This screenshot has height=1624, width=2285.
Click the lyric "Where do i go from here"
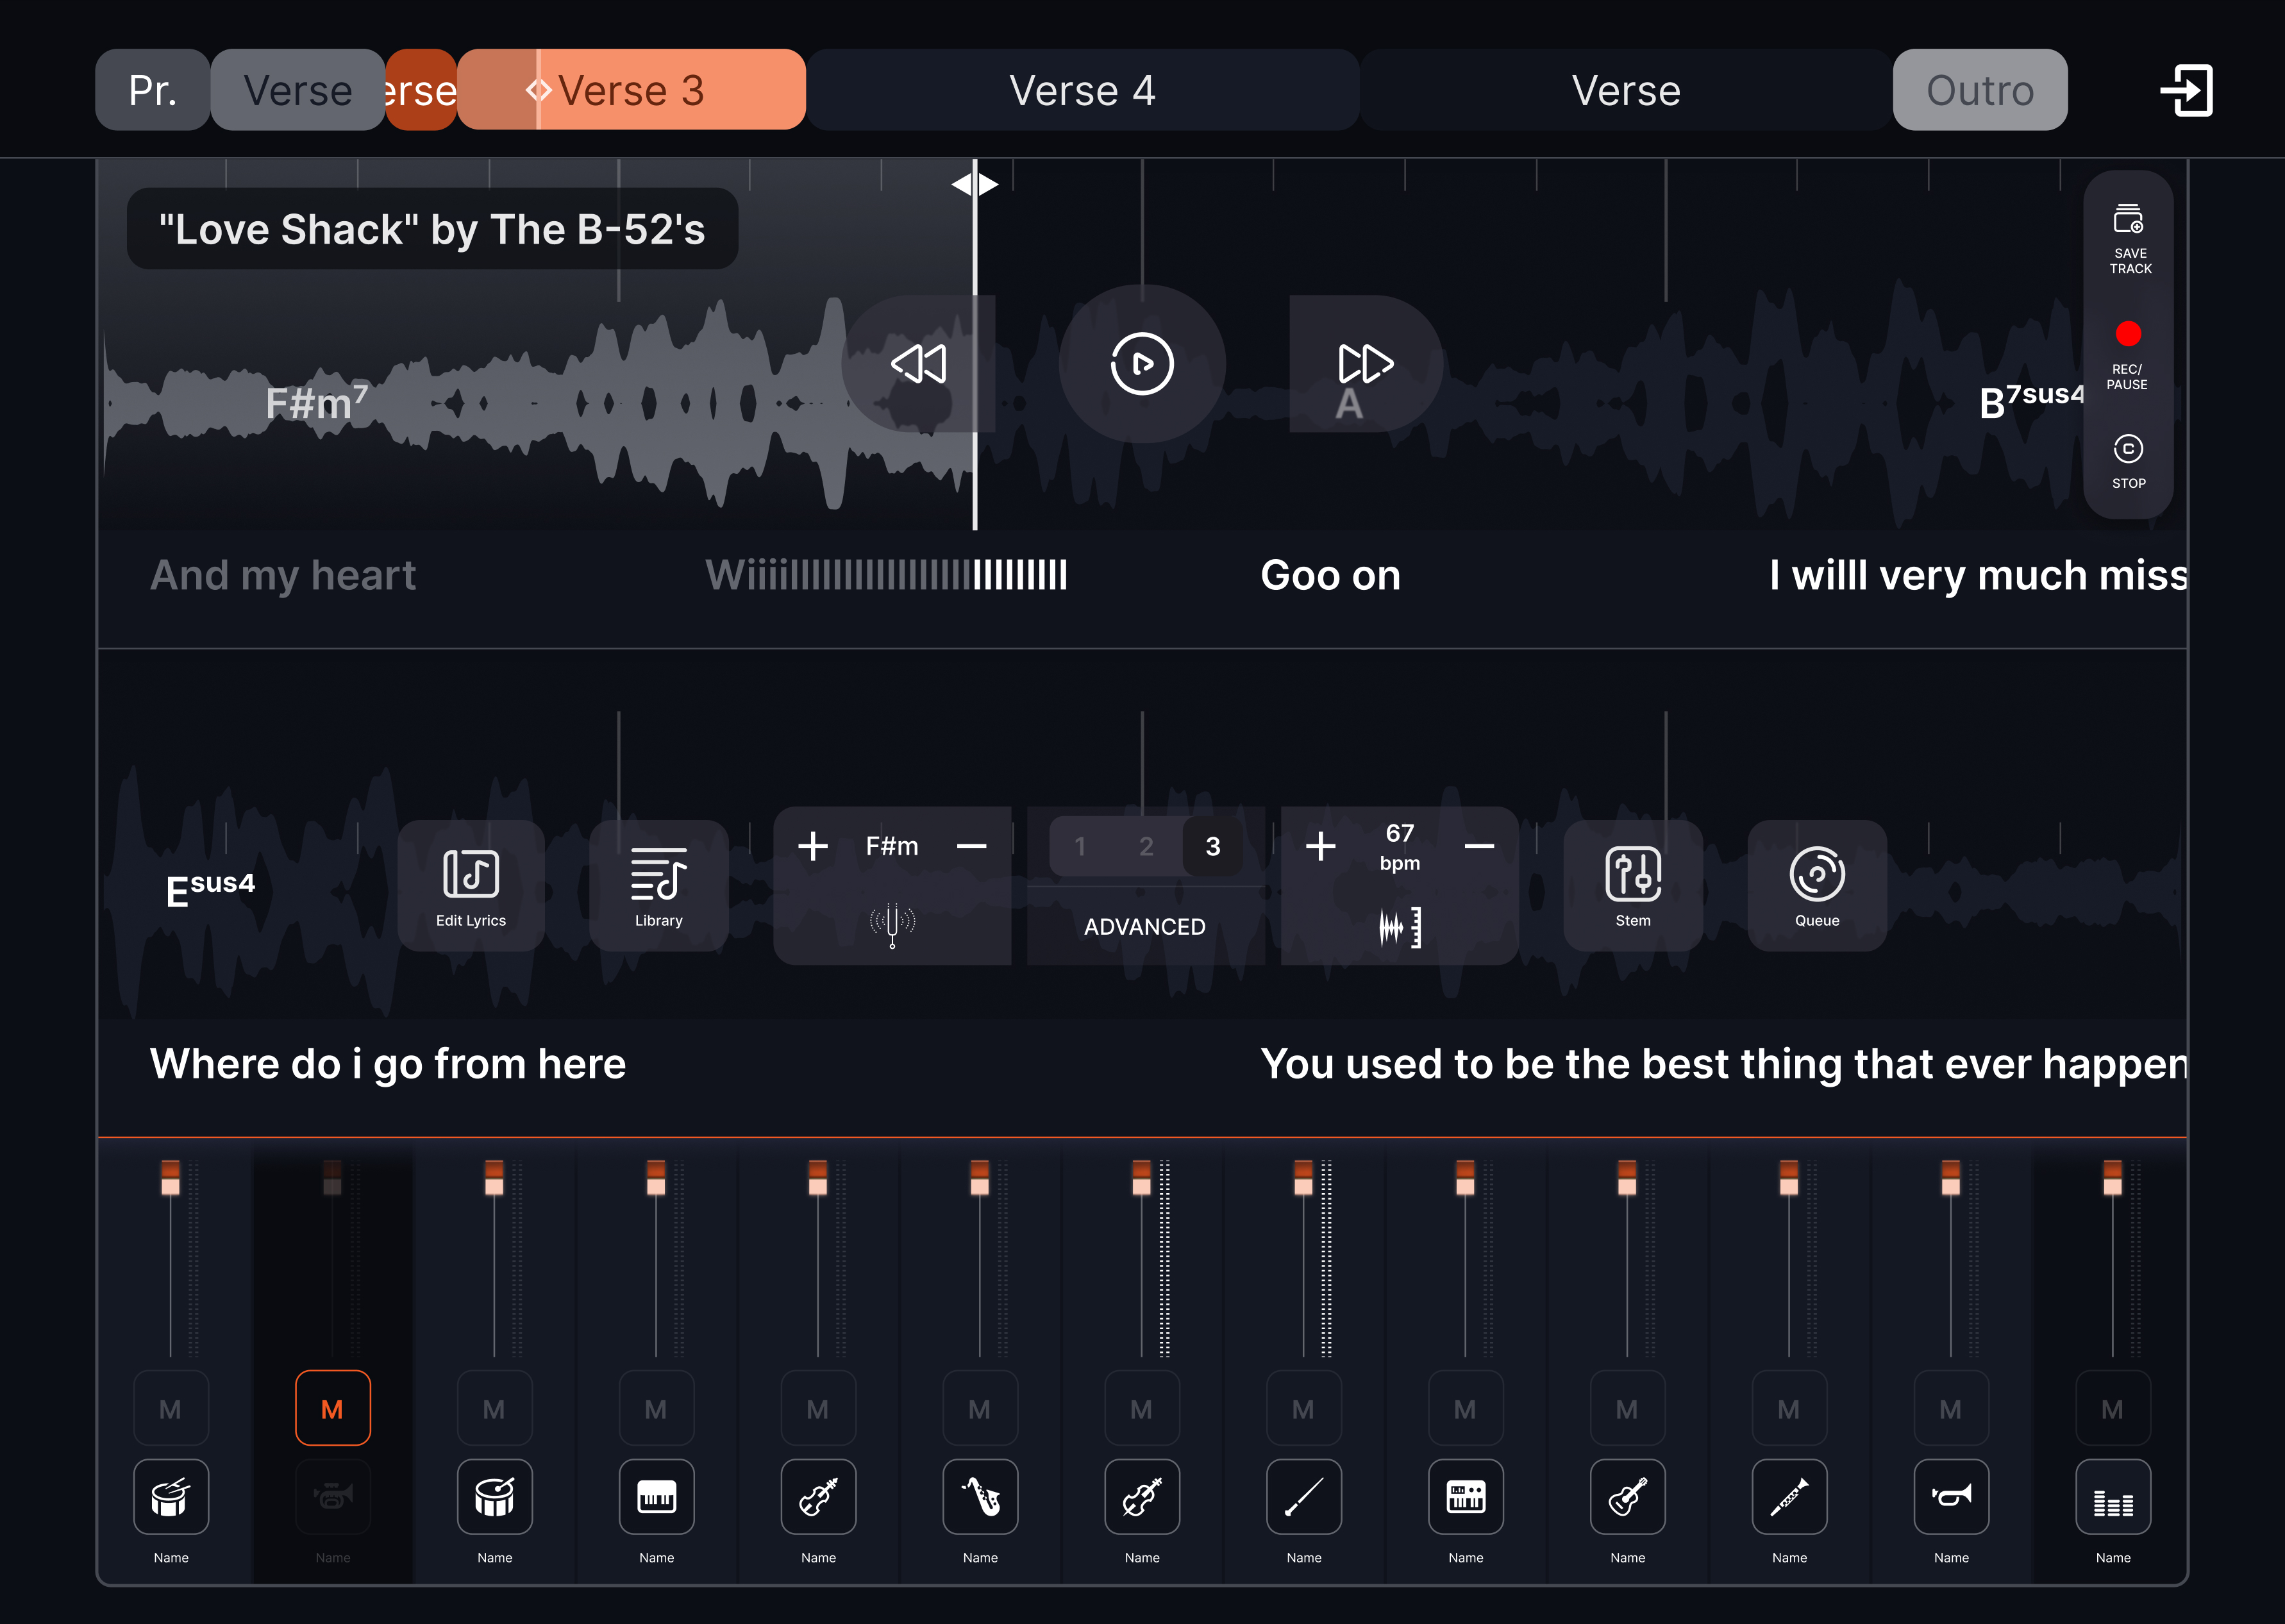click(388, 1064)
